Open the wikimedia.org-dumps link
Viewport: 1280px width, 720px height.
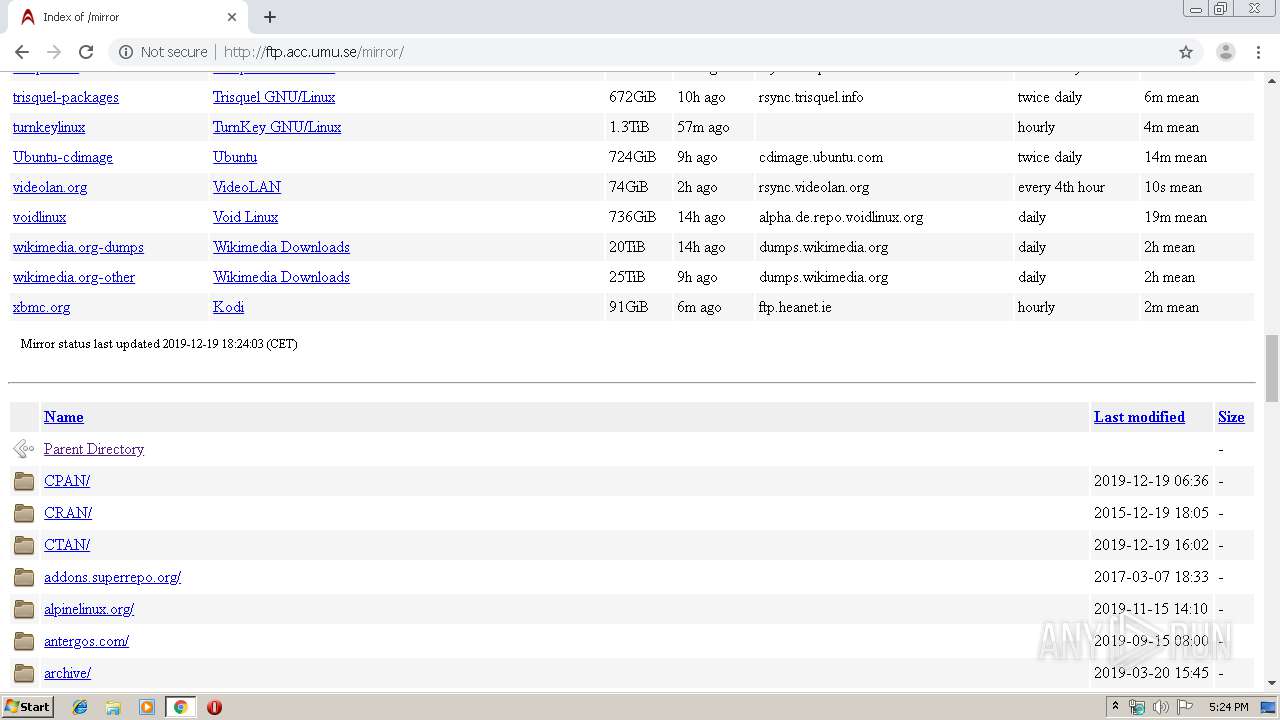[78, 247]
